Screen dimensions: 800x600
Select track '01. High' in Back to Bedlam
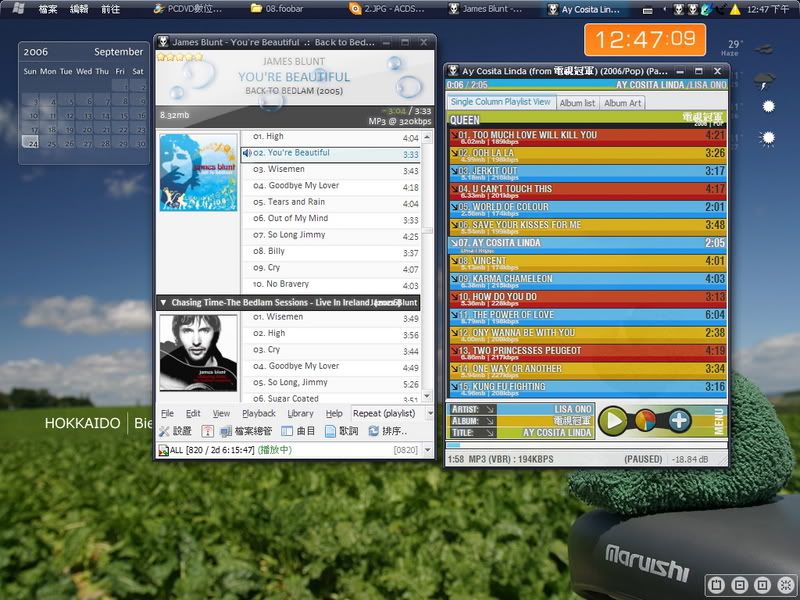(x=331, y=137)
